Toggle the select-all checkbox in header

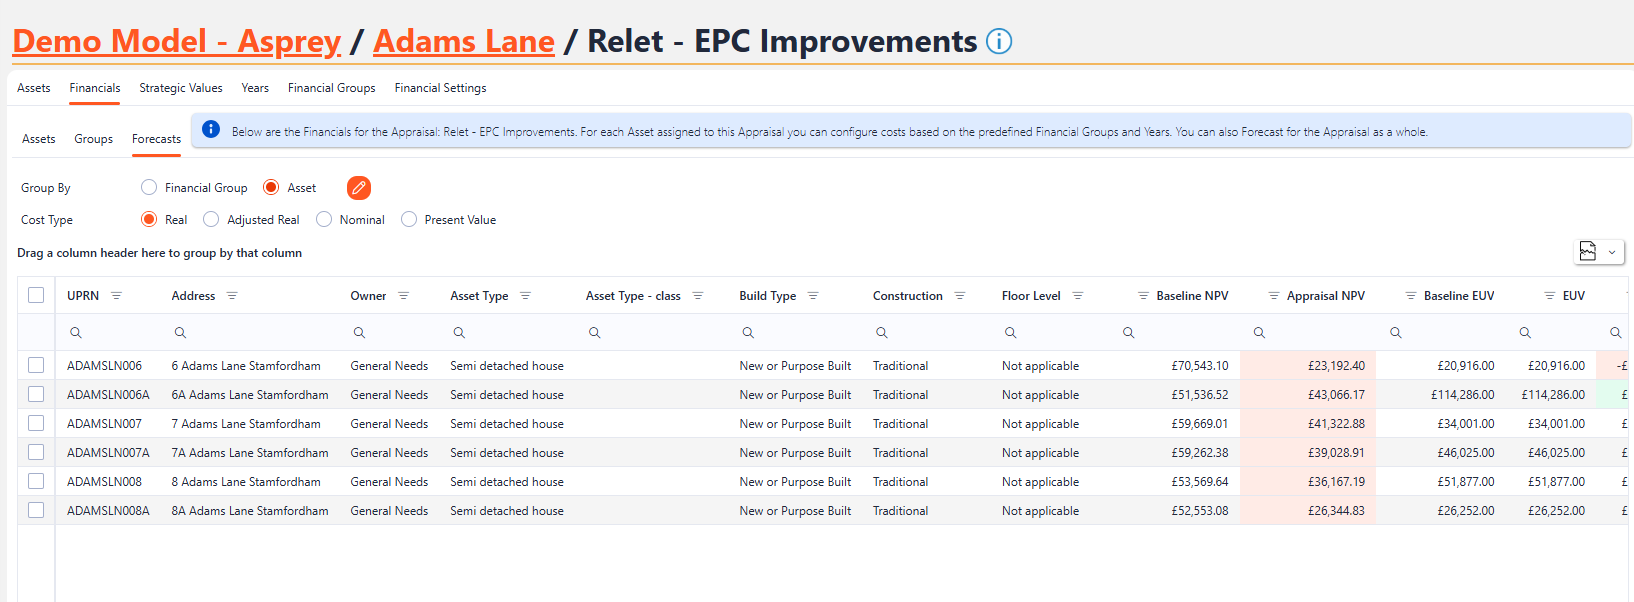(36, 295)
